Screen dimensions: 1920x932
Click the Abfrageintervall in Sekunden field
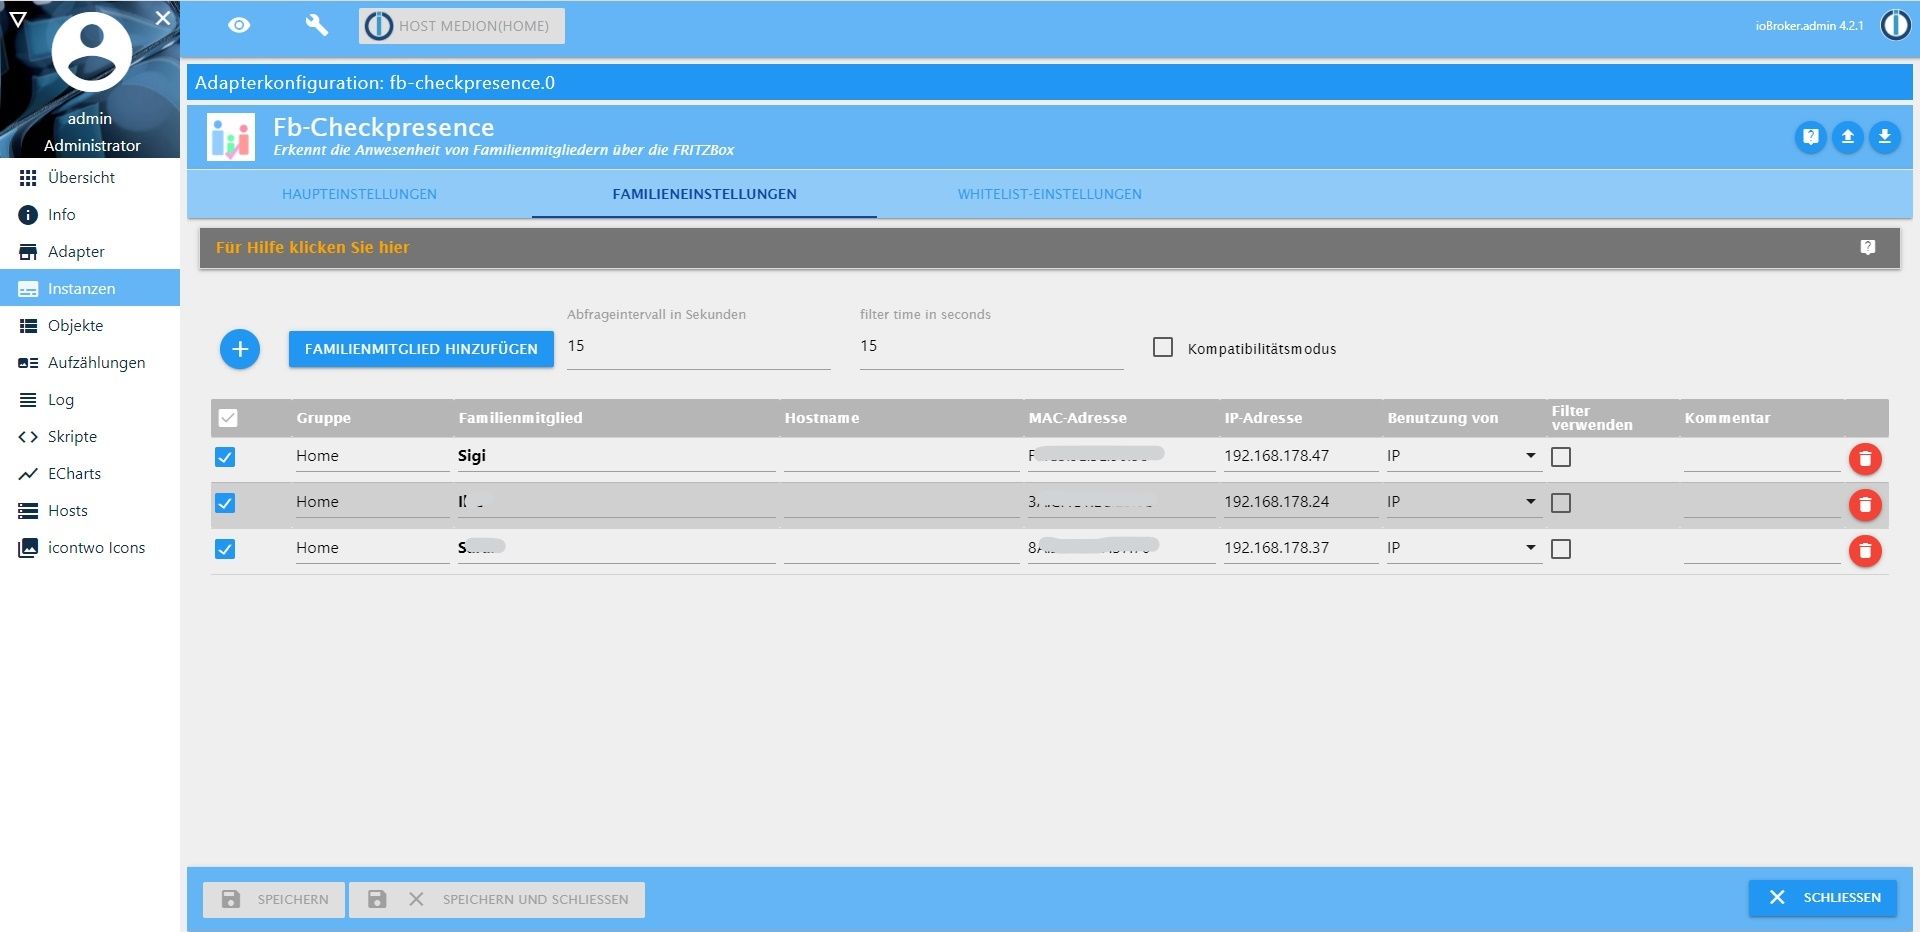click(x=698, y=347)
